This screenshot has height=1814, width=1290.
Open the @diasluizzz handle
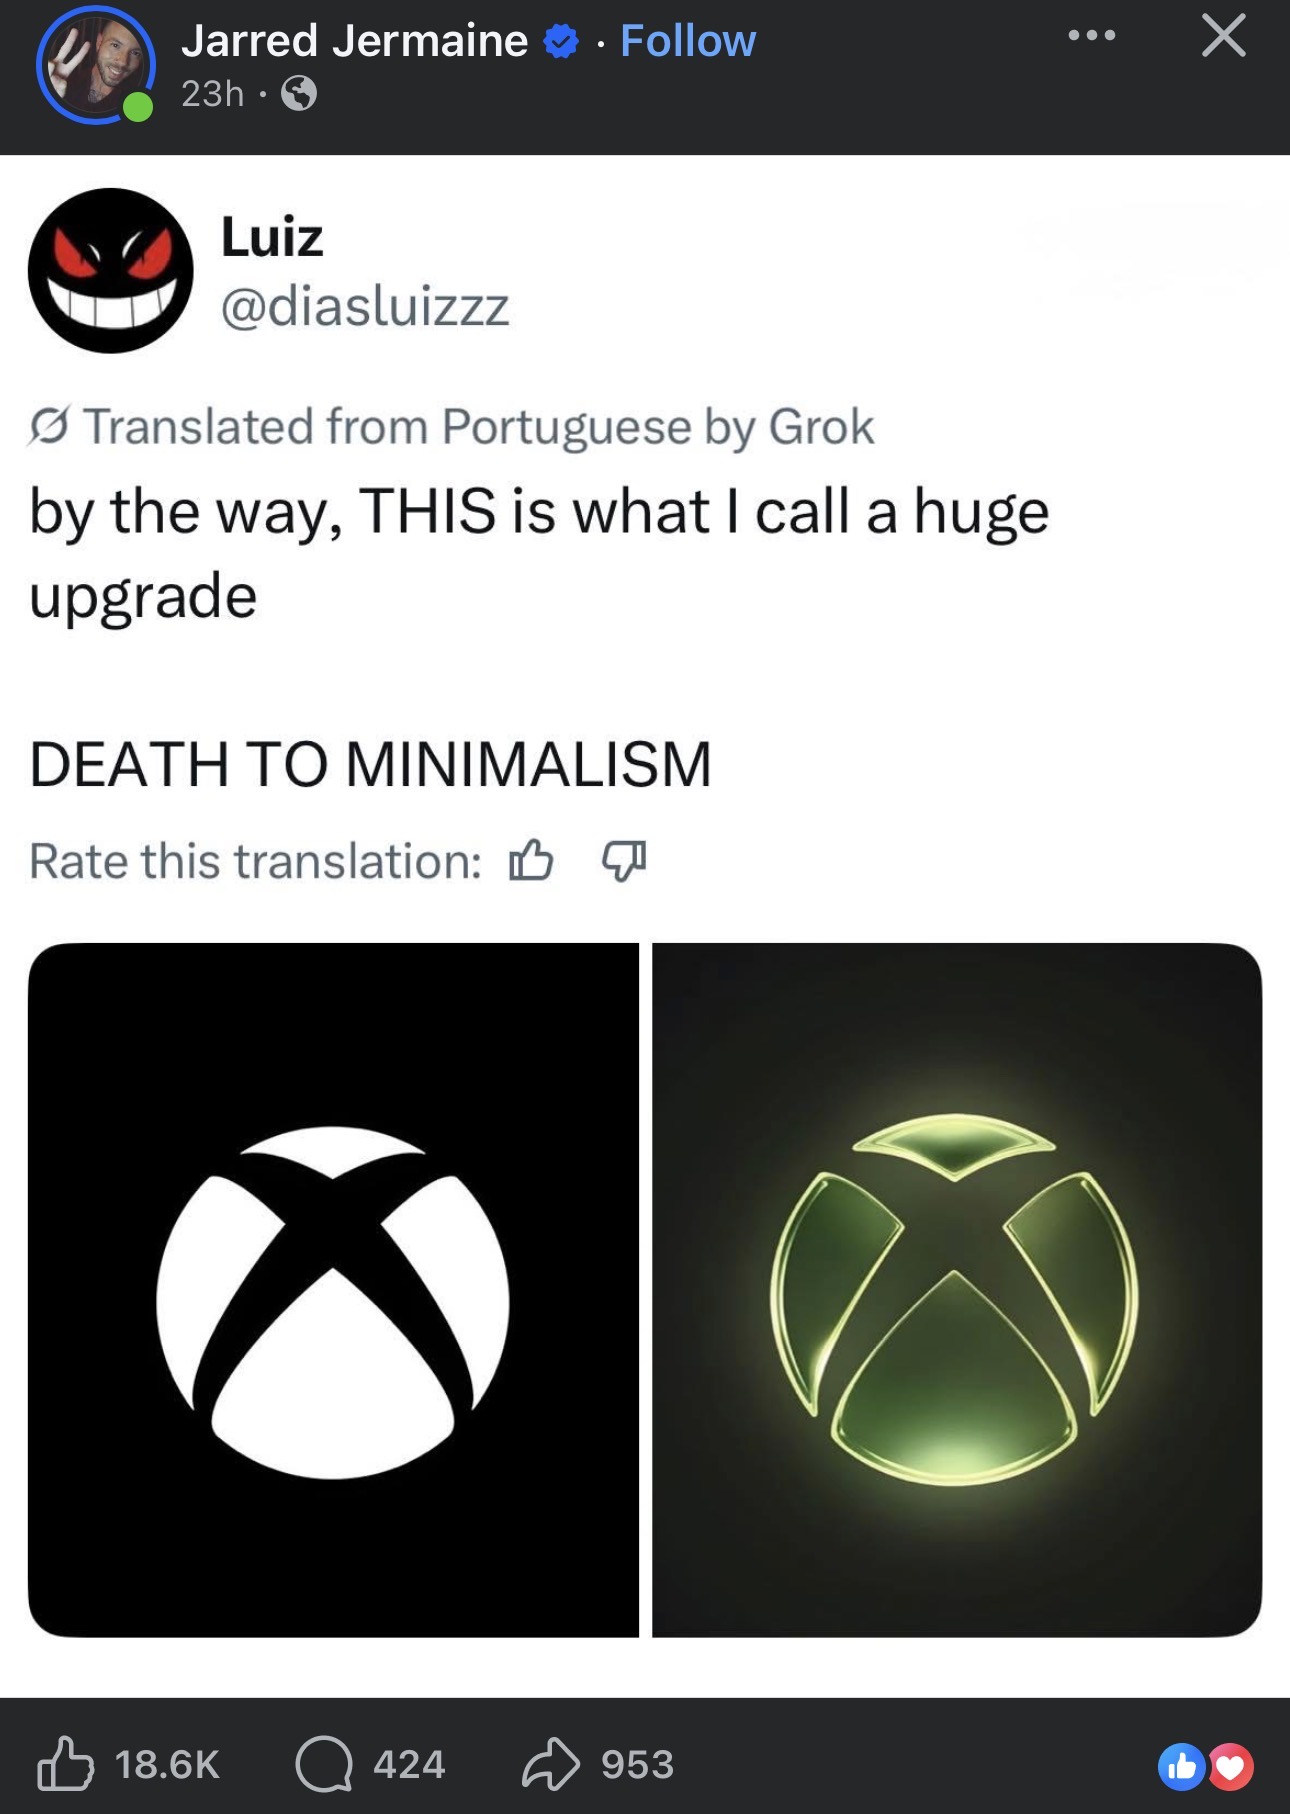(365, 306)
